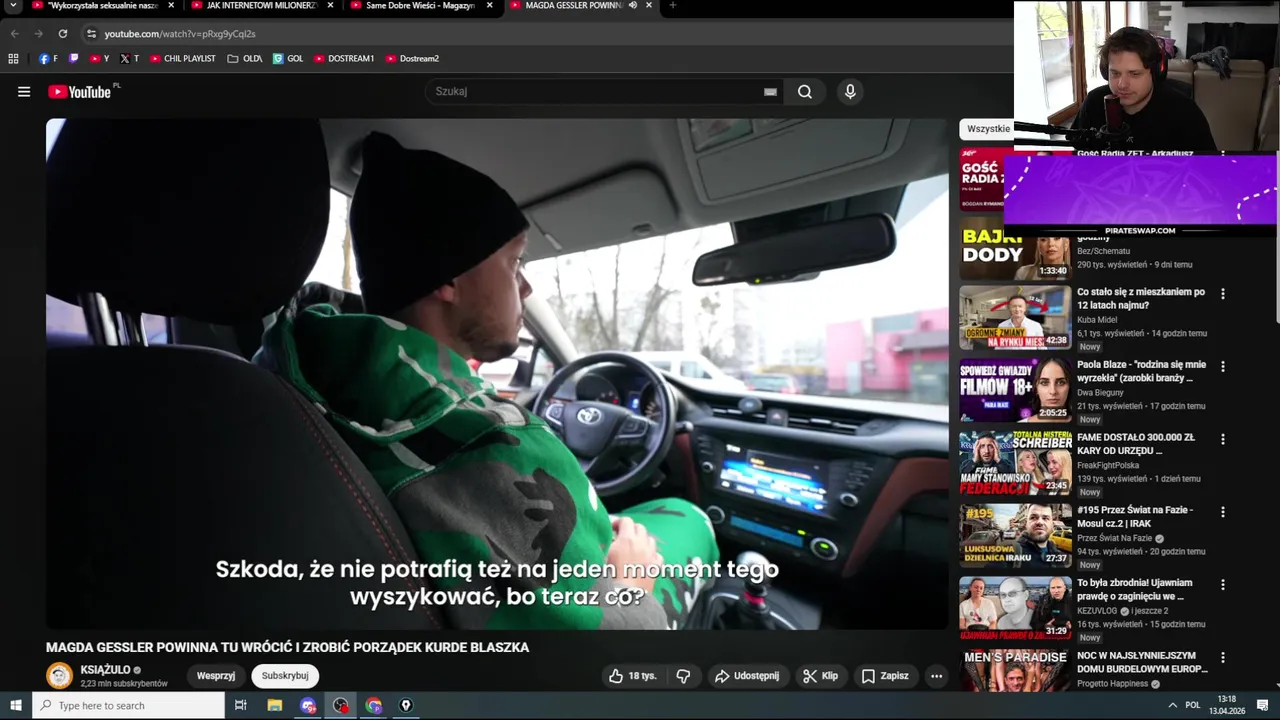Subscribe with the Subskrybuj button

coord(285,676)
